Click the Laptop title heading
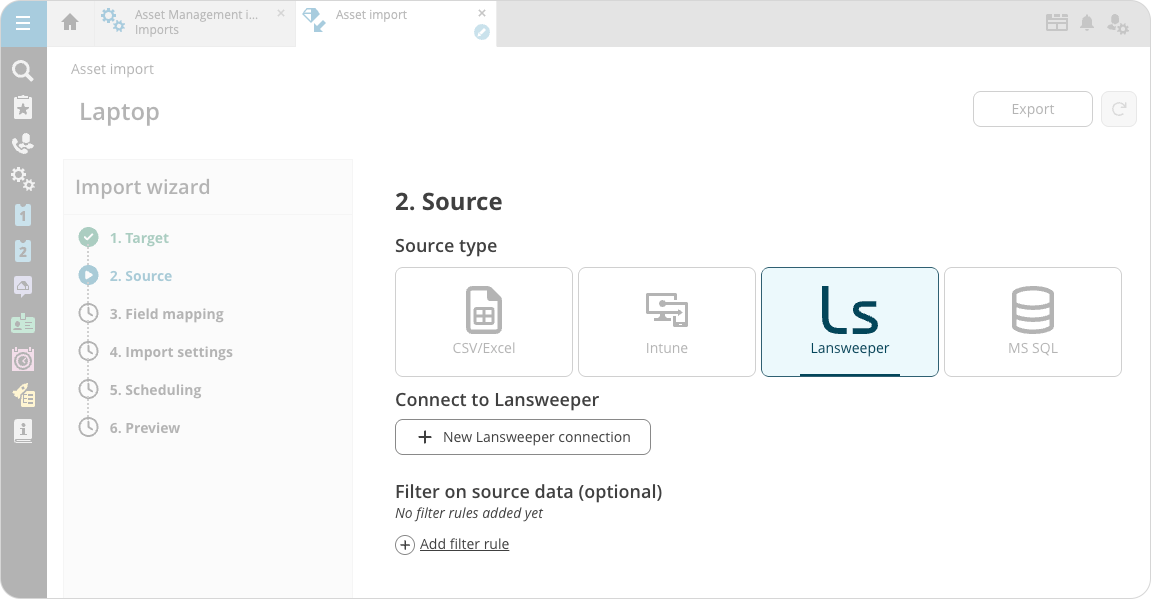Screen dimensions: 1162x608 (x=119, y=112)
